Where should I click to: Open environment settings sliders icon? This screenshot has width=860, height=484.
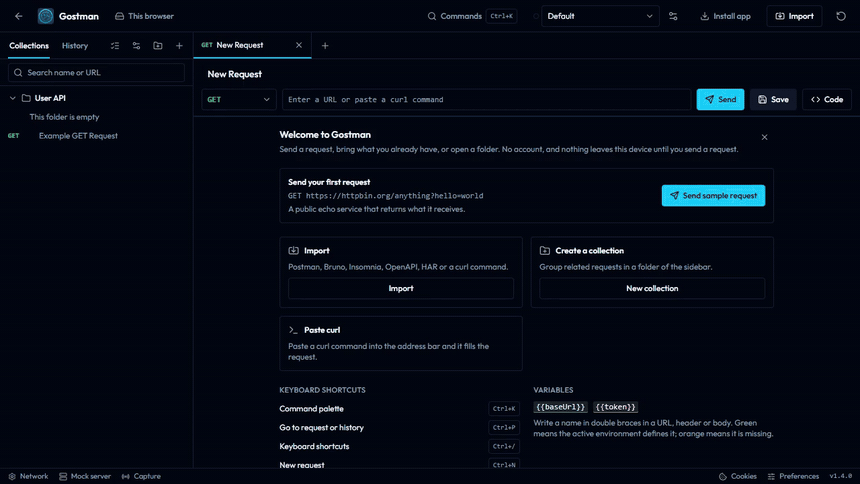pyautogui.click(x=673, y=16)
